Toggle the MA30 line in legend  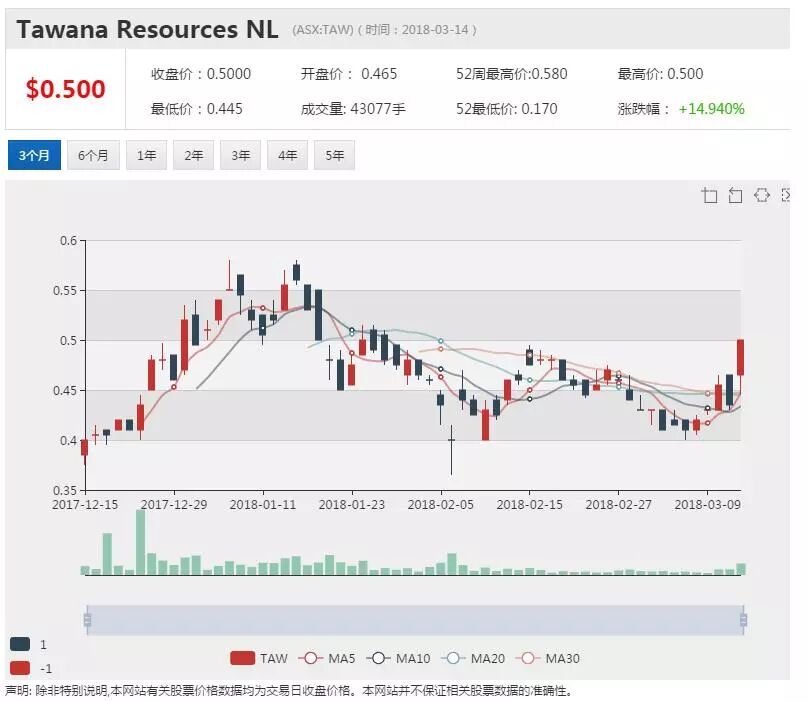click(x=547, y=658)
